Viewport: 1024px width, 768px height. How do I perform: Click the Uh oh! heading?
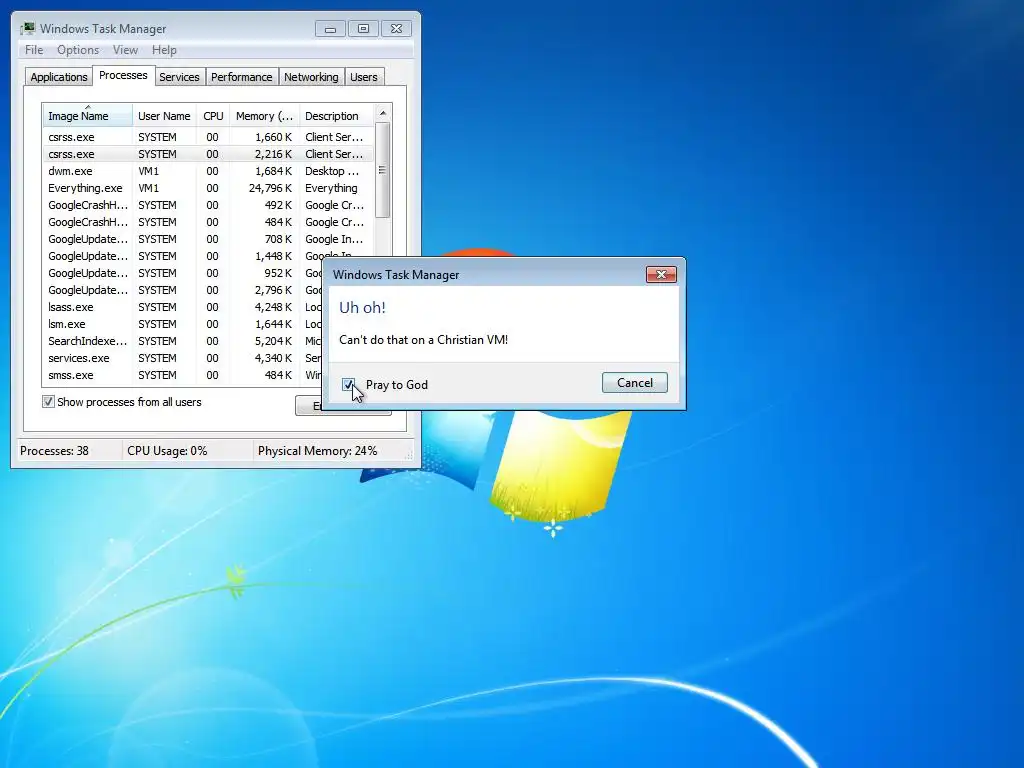[x=362, y=308]
